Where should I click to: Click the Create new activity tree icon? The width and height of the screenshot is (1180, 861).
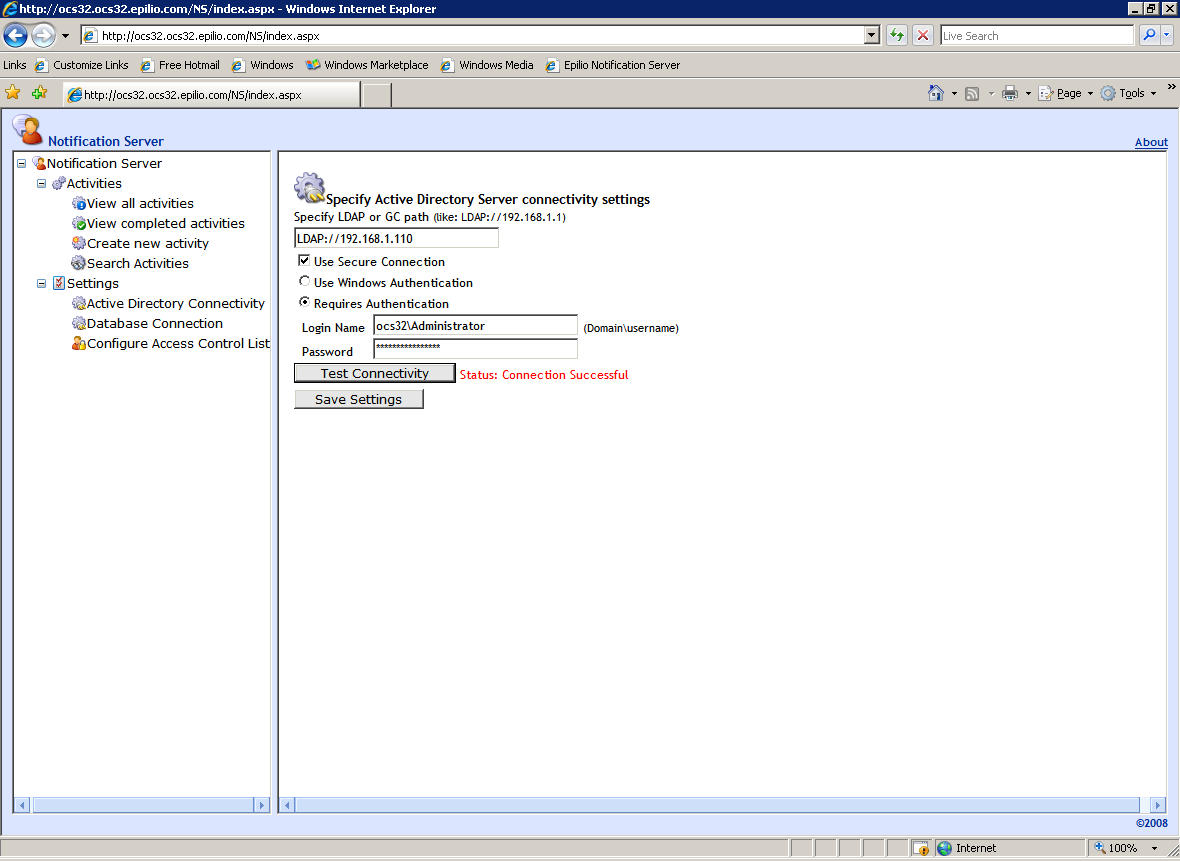pos(78,243)
